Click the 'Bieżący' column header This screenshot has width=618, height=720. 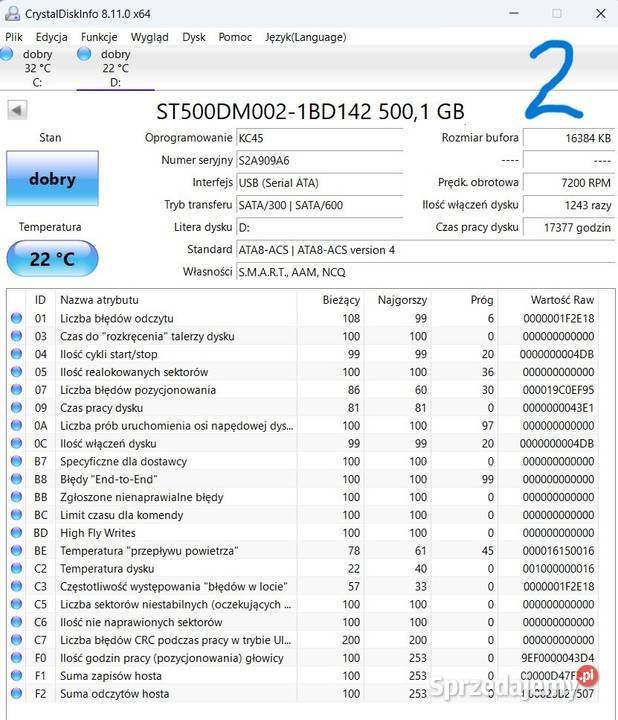(331, 300)
